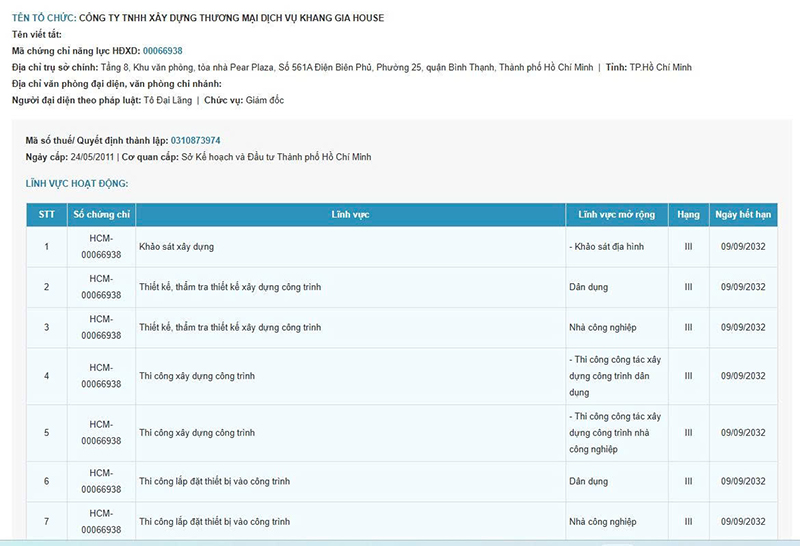Select certificate number HCM-00066938 in row 7
The width and height of the screenshot is (800, 546).
click(101, 522)
